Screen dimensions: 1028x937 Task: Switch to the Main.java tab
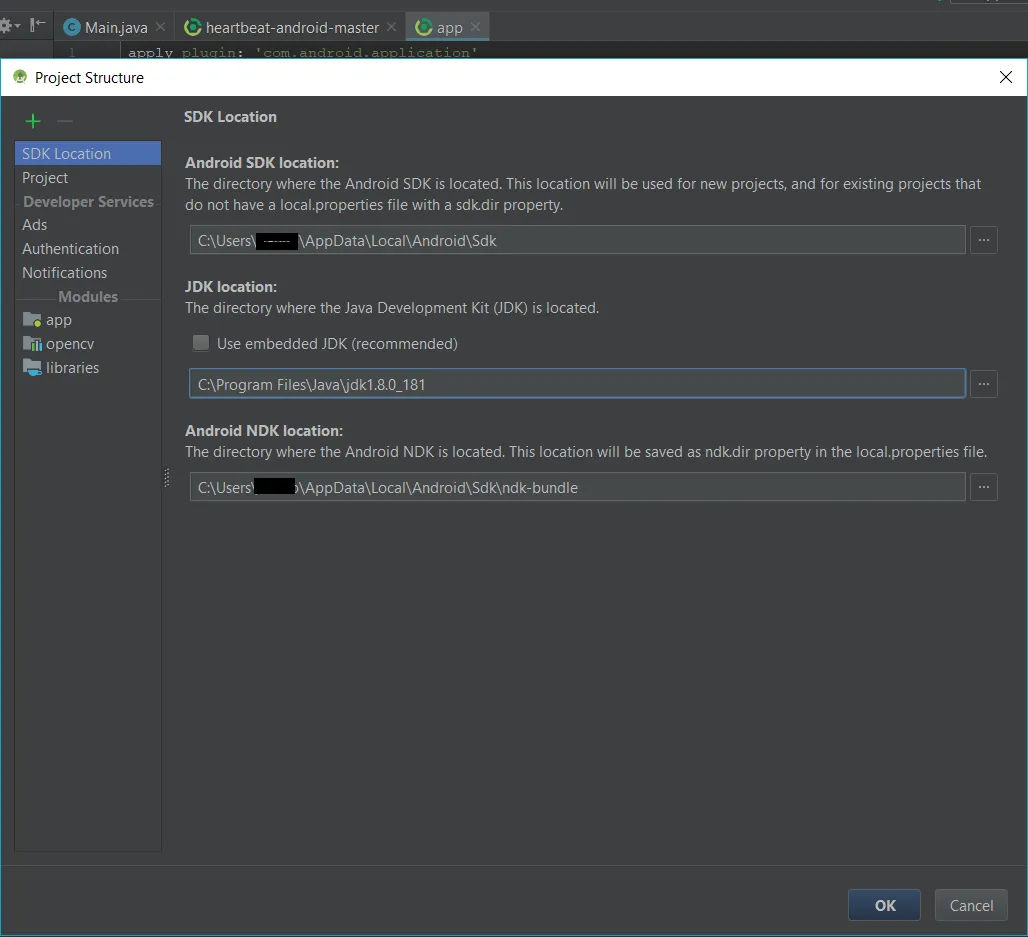(x=115, y=28)
